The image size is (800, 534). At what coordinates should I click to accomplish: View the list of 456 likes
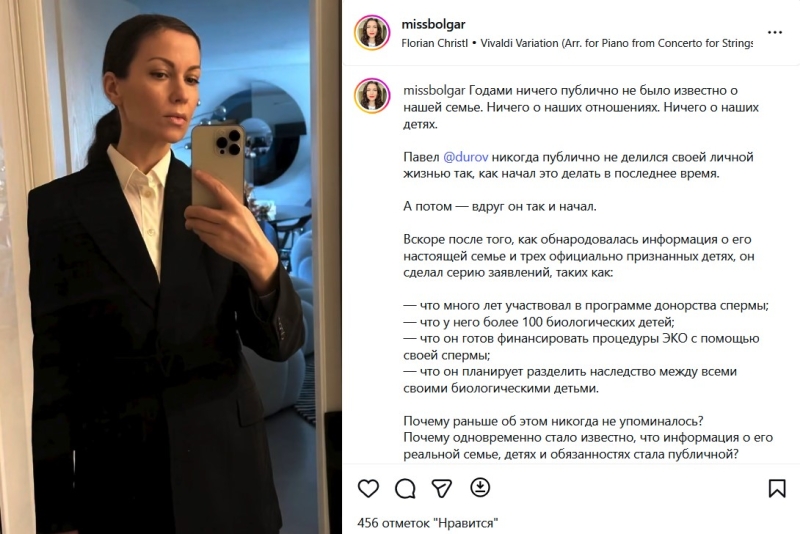(x=428, y=523)
